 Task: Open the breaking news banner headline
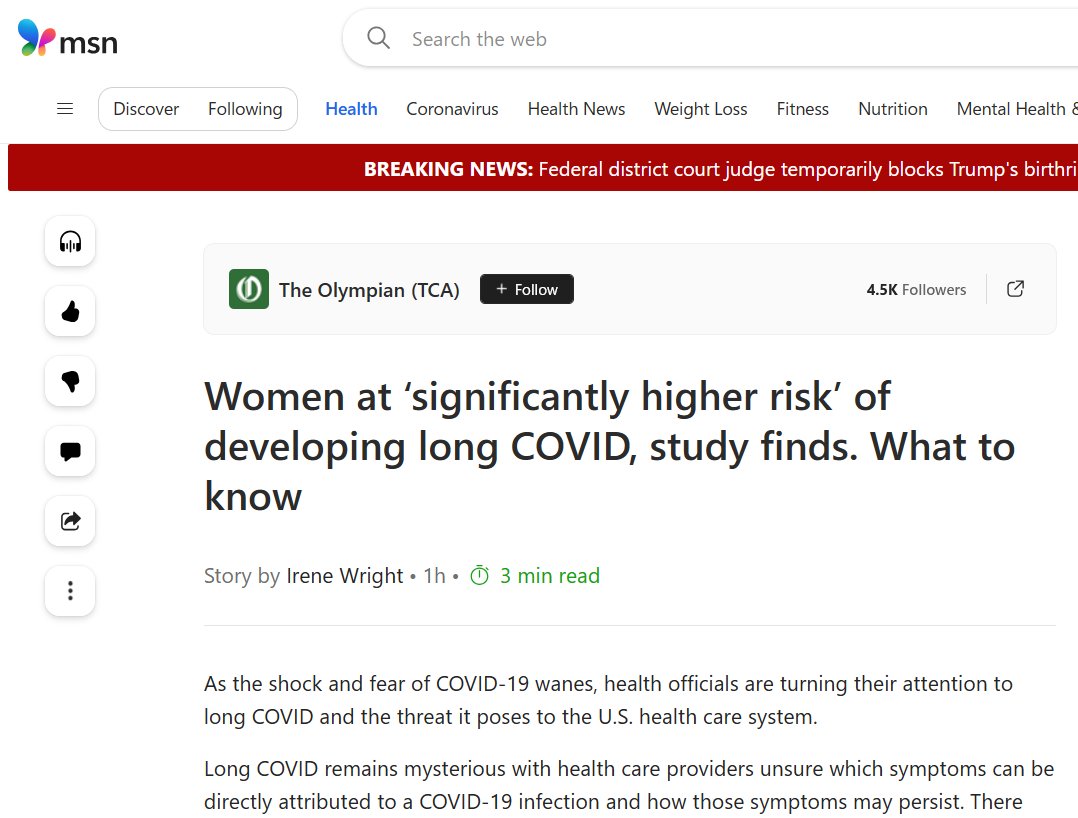(720, 169)
